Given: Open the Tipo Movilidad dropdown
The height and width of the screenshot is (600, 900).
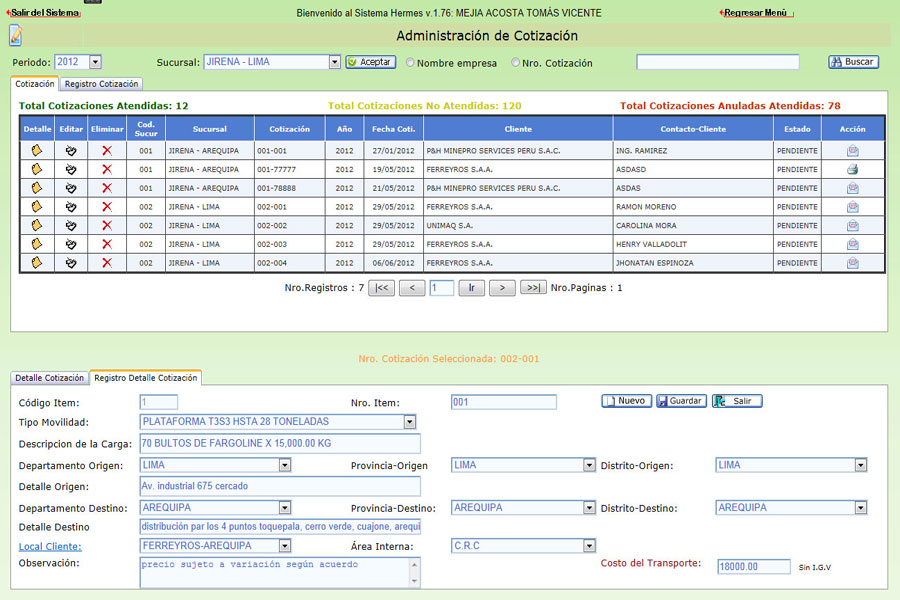Looking at the screenshot, I should 409,422.
